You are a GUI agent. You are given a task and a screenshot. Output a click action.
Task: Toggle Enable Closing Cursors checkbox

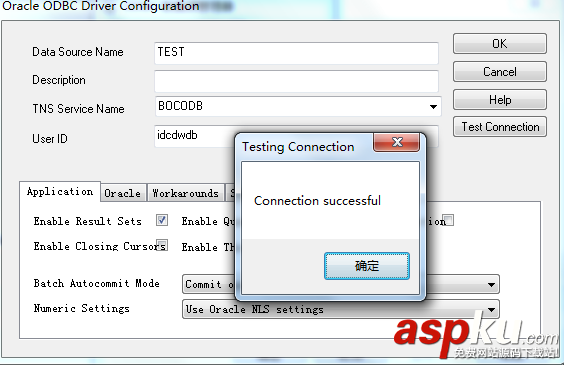coord(162,245)
